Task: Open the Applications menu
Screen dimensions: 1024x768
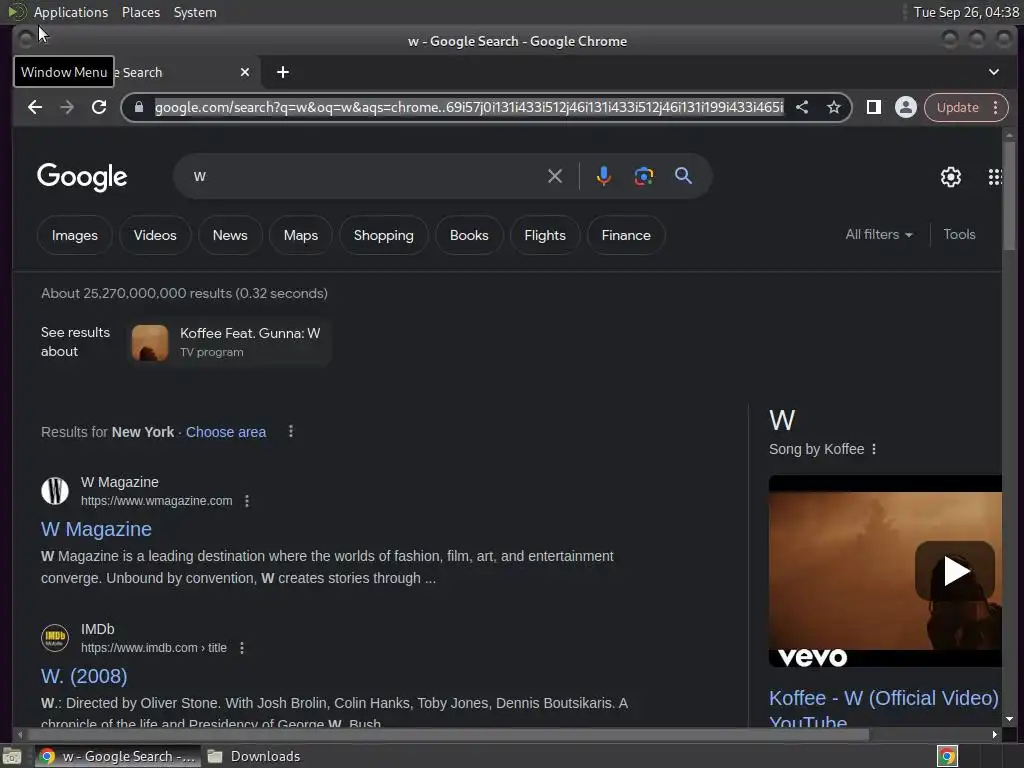Action: pos(71,12)
